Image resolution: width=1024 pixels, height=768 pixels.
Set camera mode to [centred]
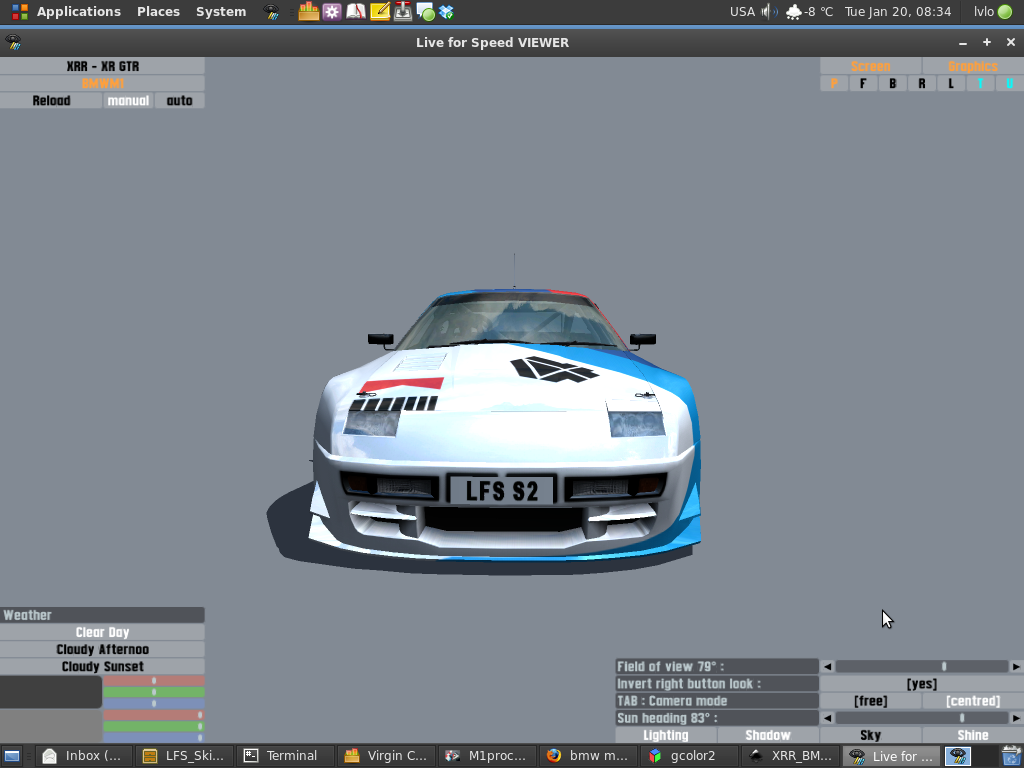[973, 701]
